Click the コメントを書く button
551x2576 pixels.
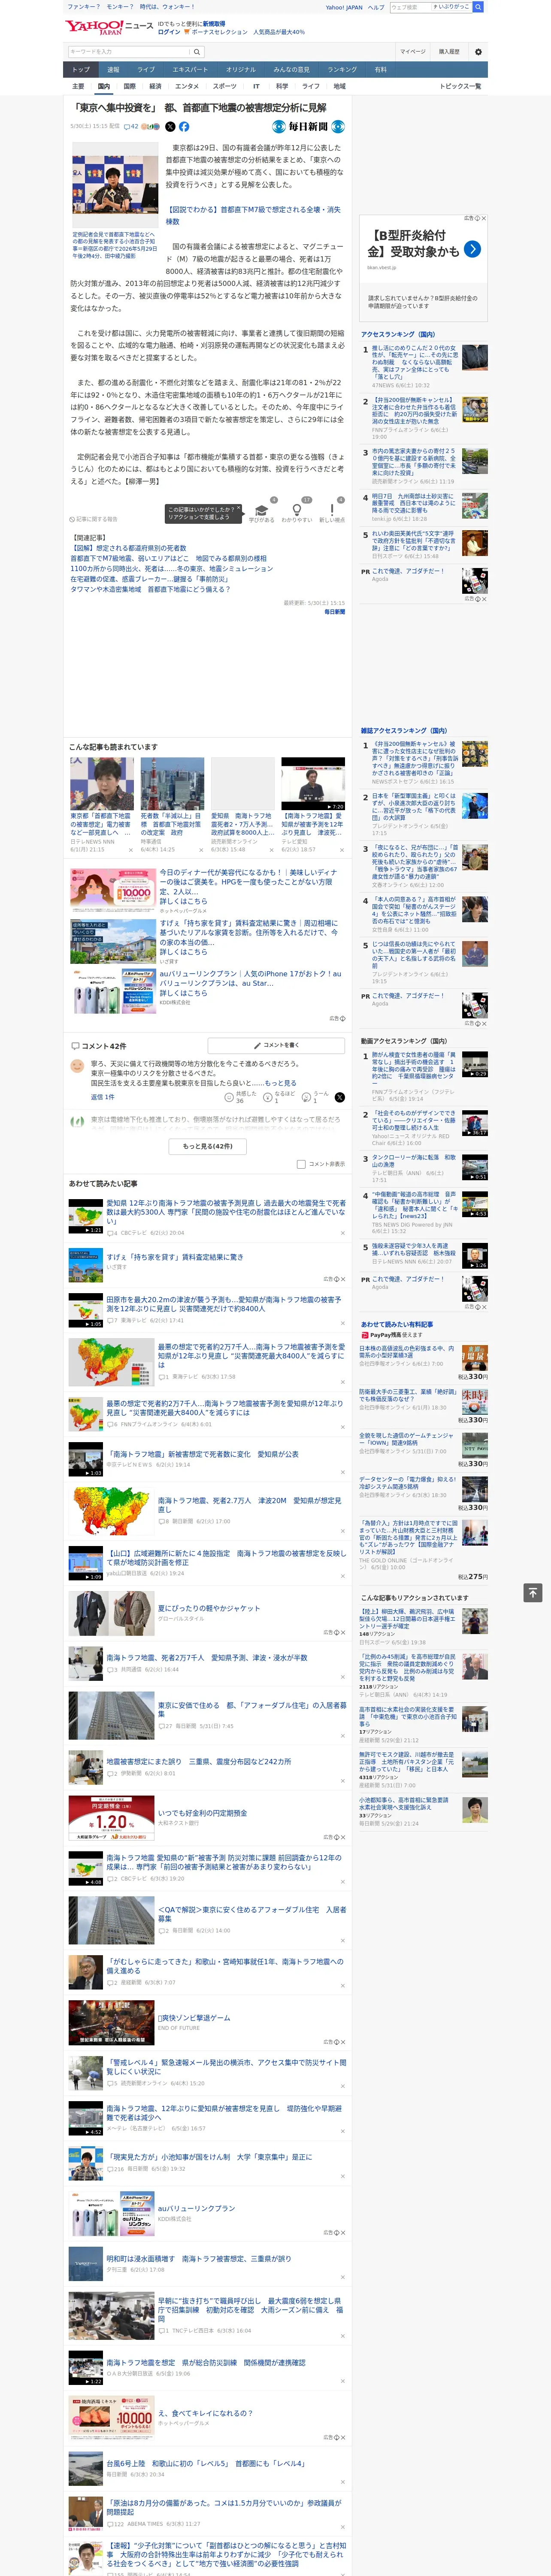(277, 1046)
